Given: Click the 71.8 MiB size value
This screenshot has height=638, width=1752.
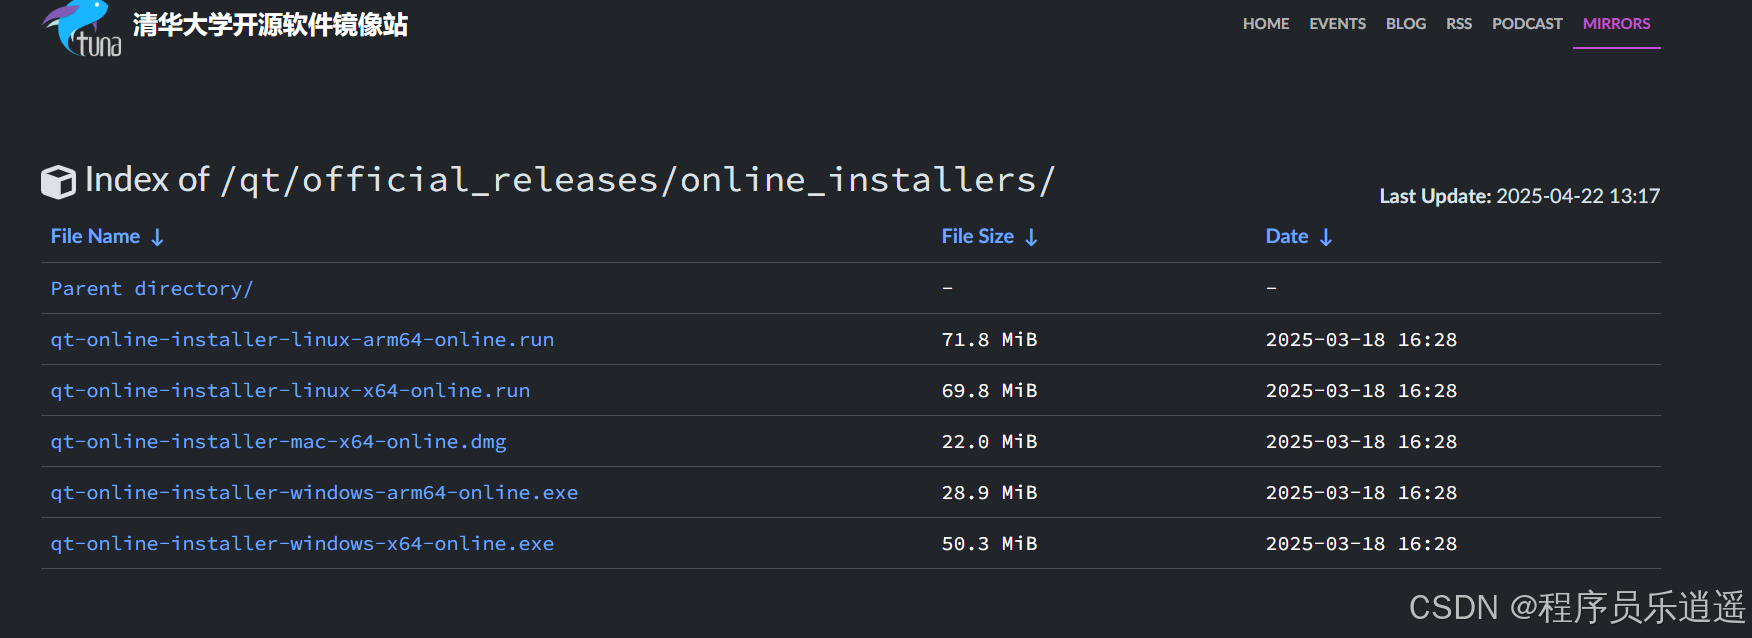Looking at the screenshot, I should [989, 339].
